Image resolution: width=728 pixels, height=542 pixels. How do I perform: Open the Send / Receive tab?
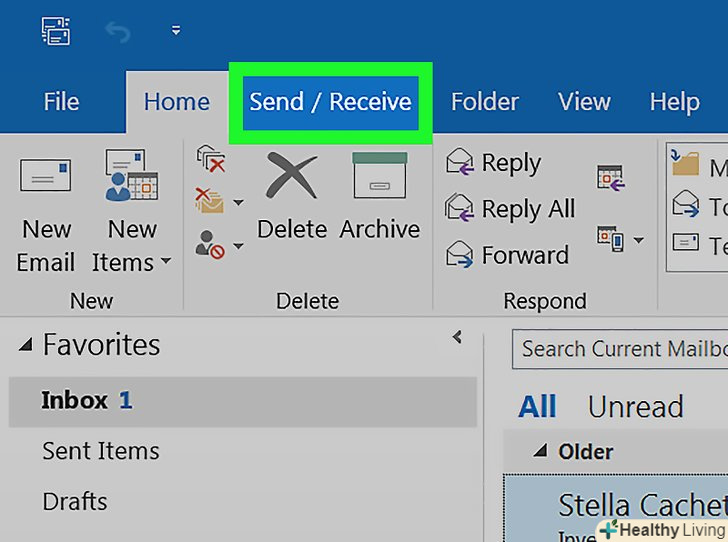330,102
